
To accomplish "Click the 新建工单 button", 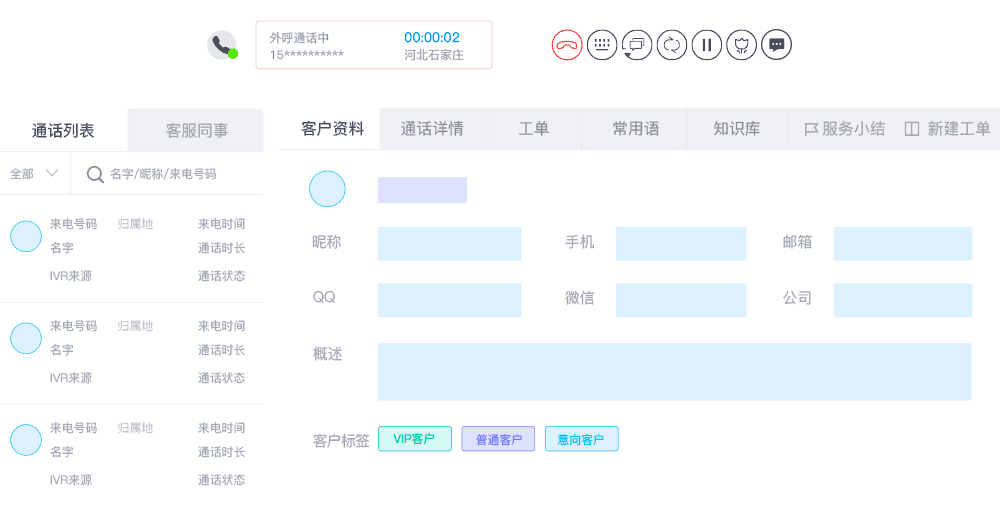I will pyautogui.click(x=947, y=129).
